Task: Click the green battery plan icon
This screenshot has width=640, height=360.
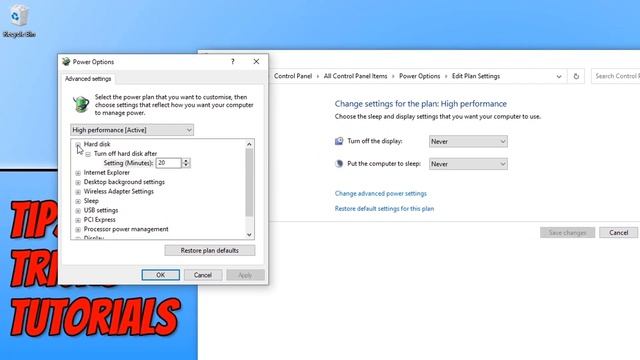Action: (x=81, y=104)
